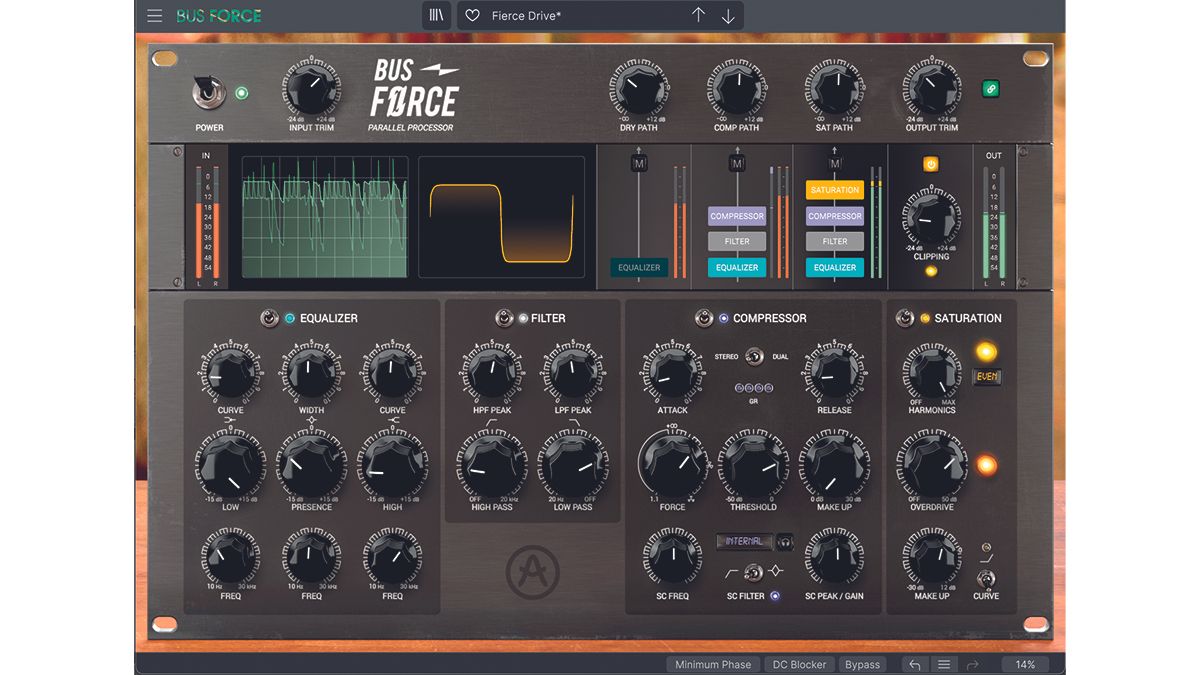Click the FREQ knob below PRESENCE
Image resolution: width=1200 pixels, height=675 pixels.
tap(311, 558)
